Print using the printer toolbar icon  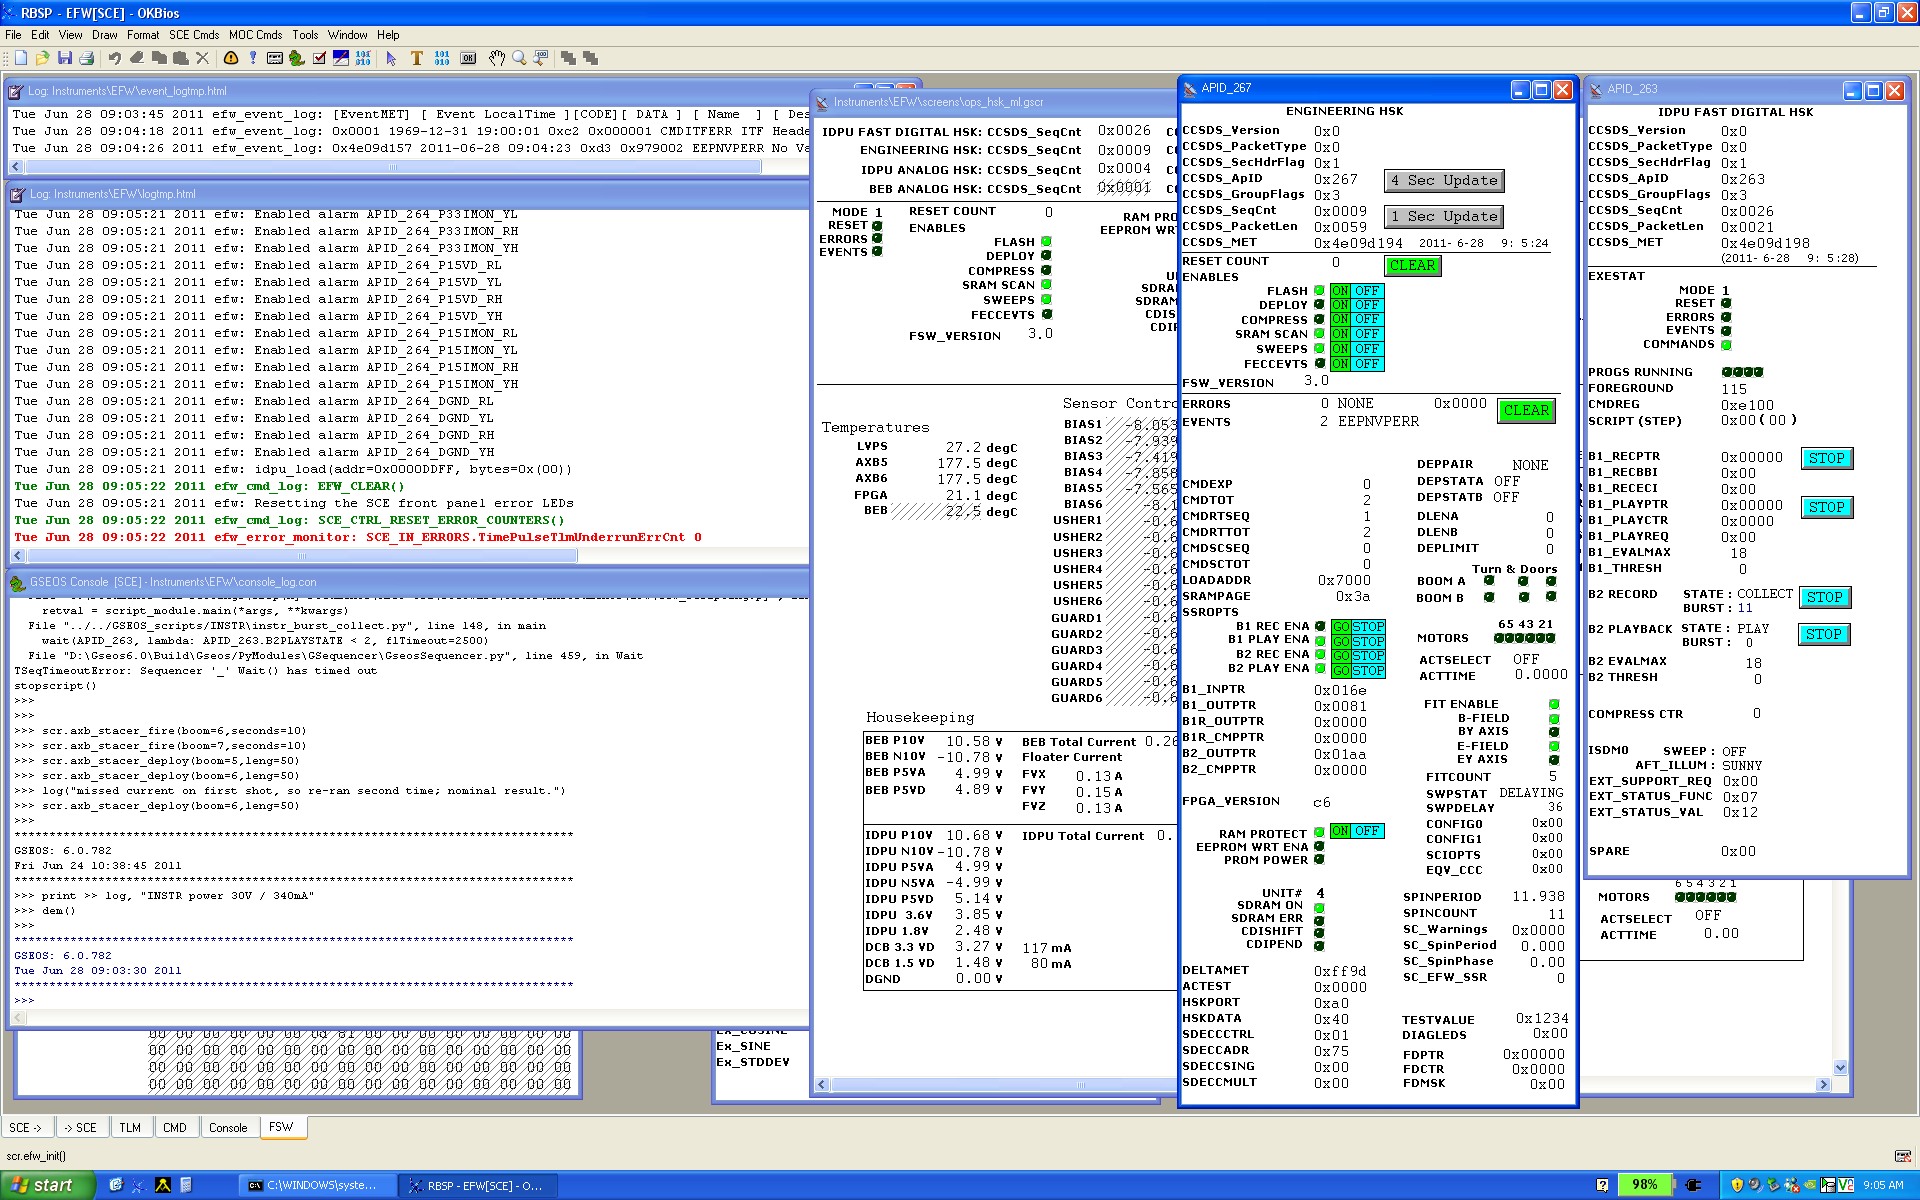coord(87,58)
